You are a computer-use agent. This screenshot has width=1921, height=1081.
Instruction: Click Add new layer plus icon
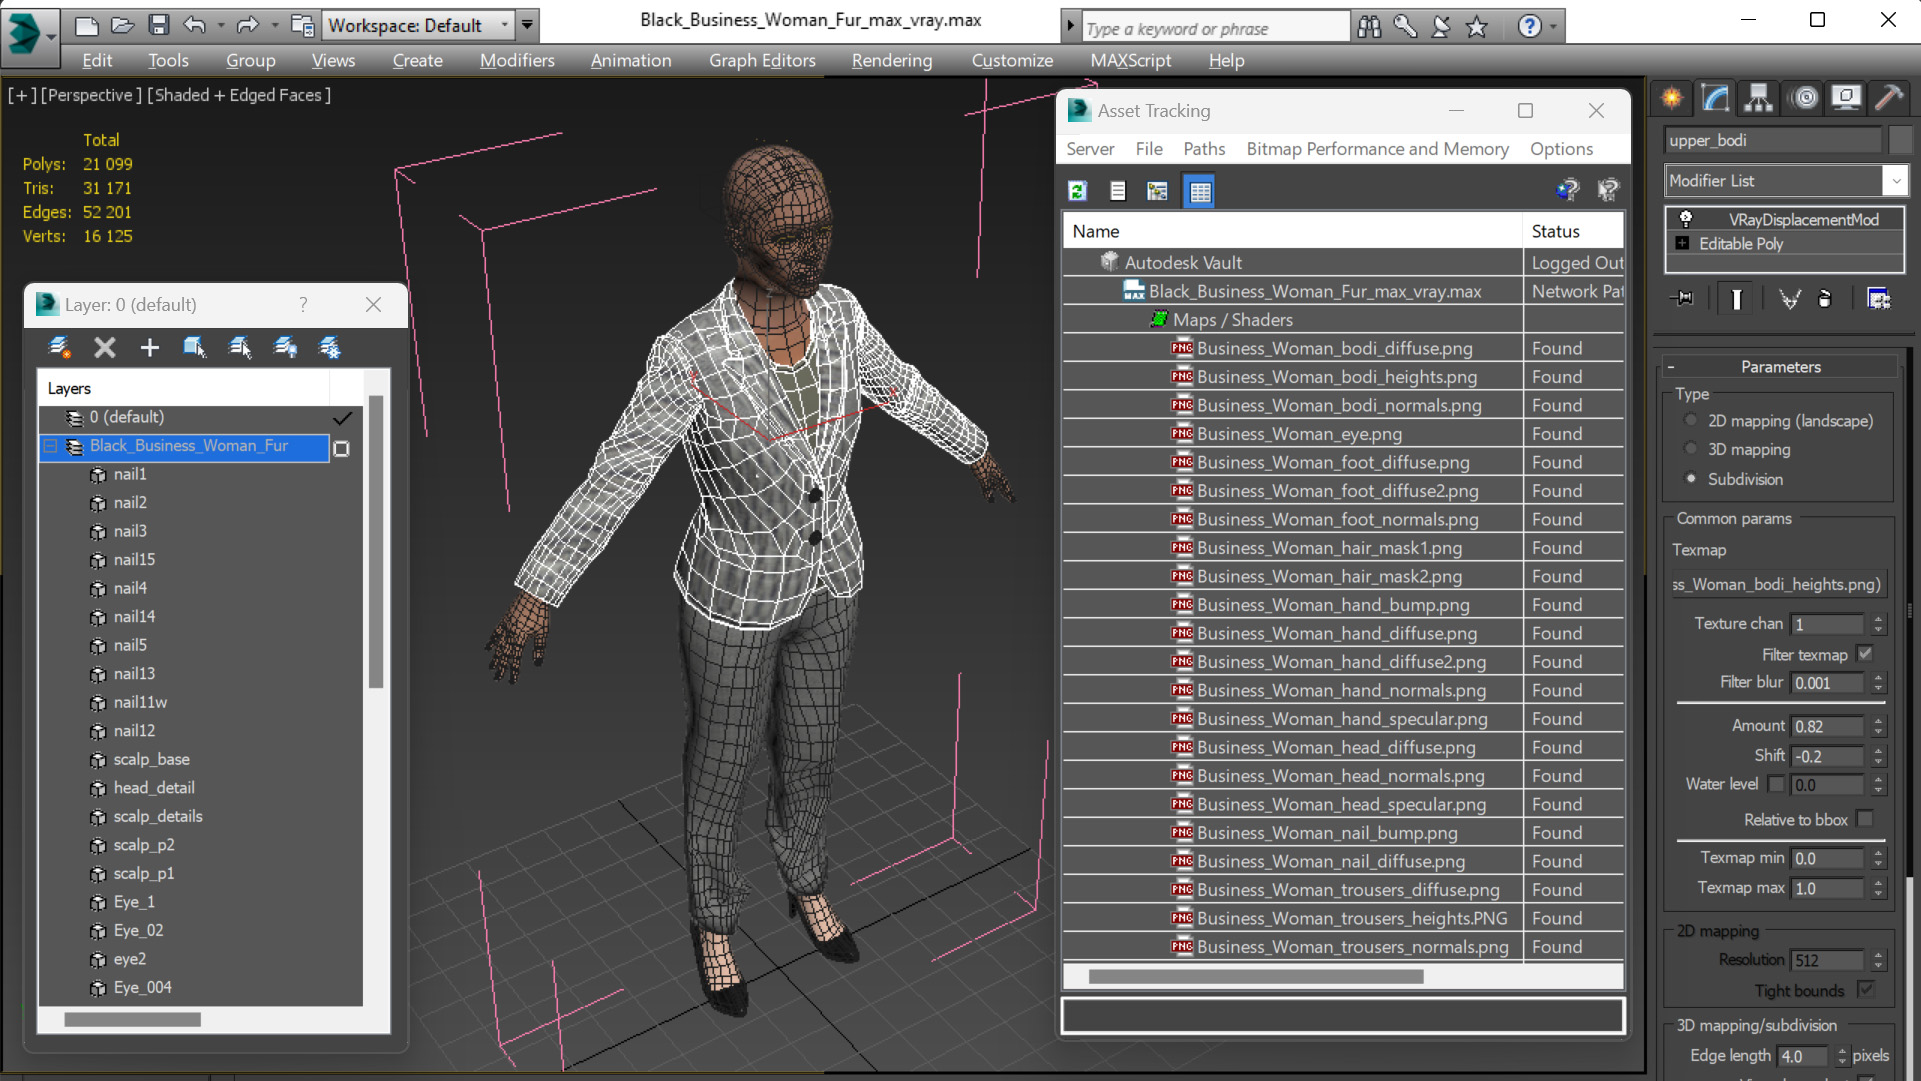click(149, 347)
